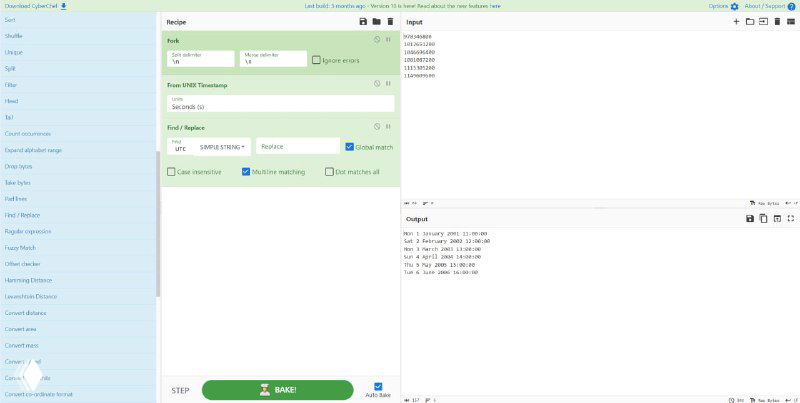
Task: Open the Options link
Action: pos(718,6)
